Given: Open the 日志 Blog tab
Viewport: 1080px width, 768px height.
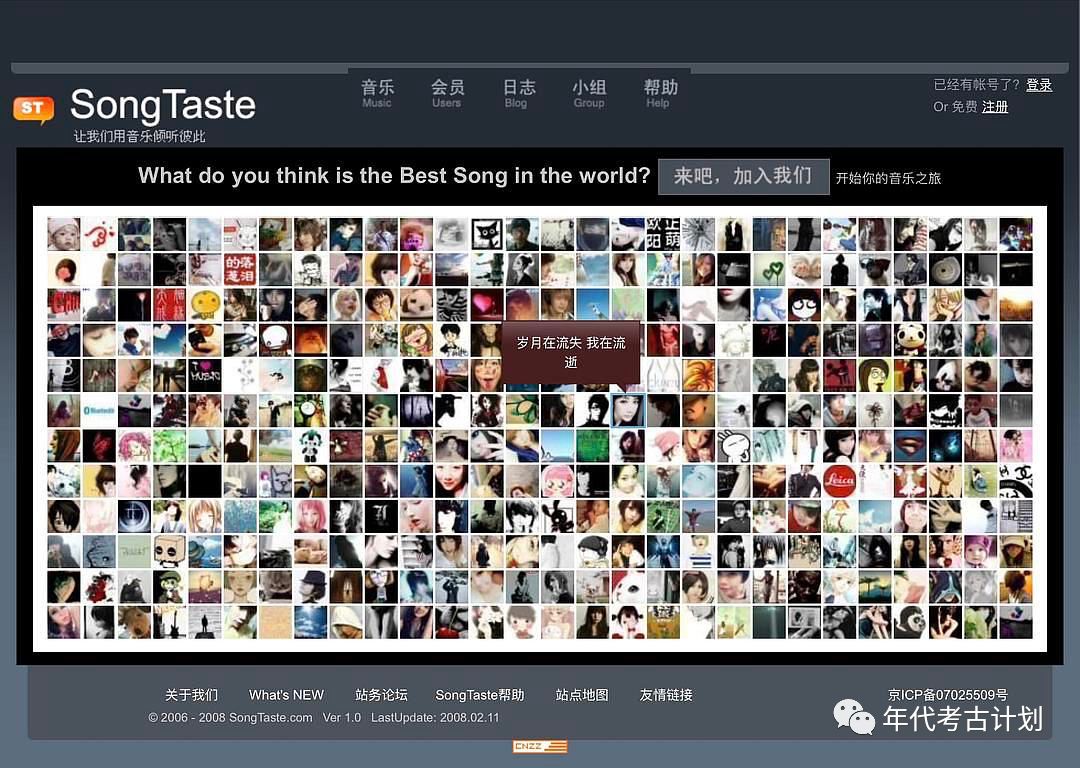Looking at the screenshot, I should coord(518,93).
